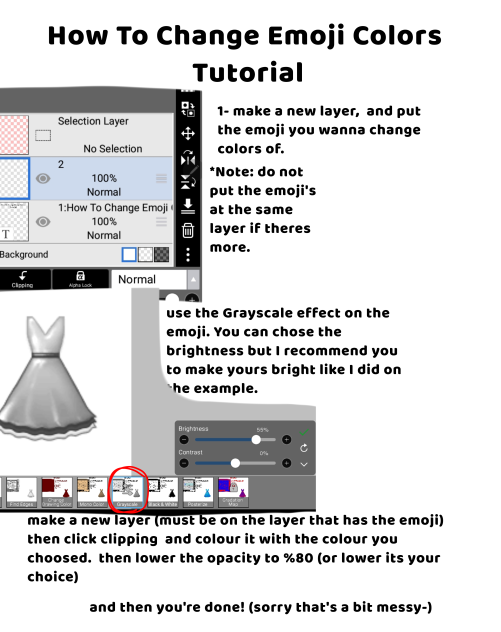Reset filter values with circular arrow

(304, 448)
